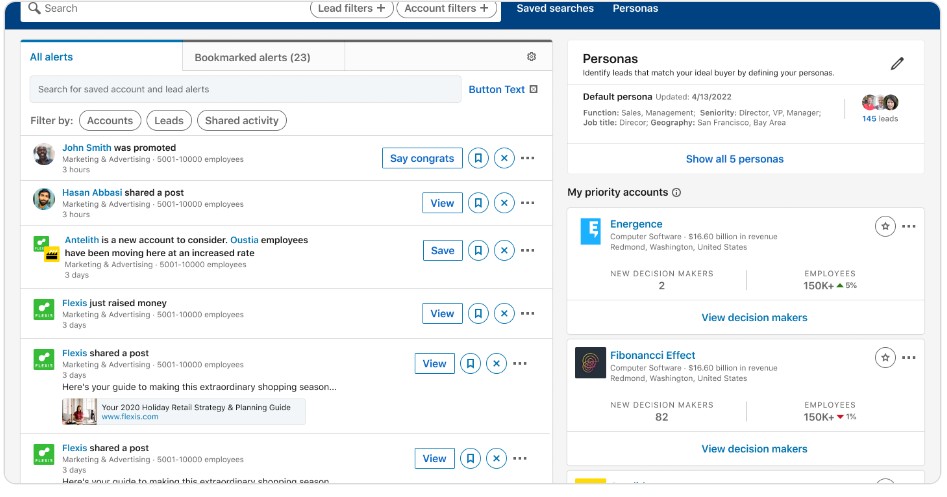Click the top Search field
This screenshot has height=497, width=947.
[x=163, y=8]
